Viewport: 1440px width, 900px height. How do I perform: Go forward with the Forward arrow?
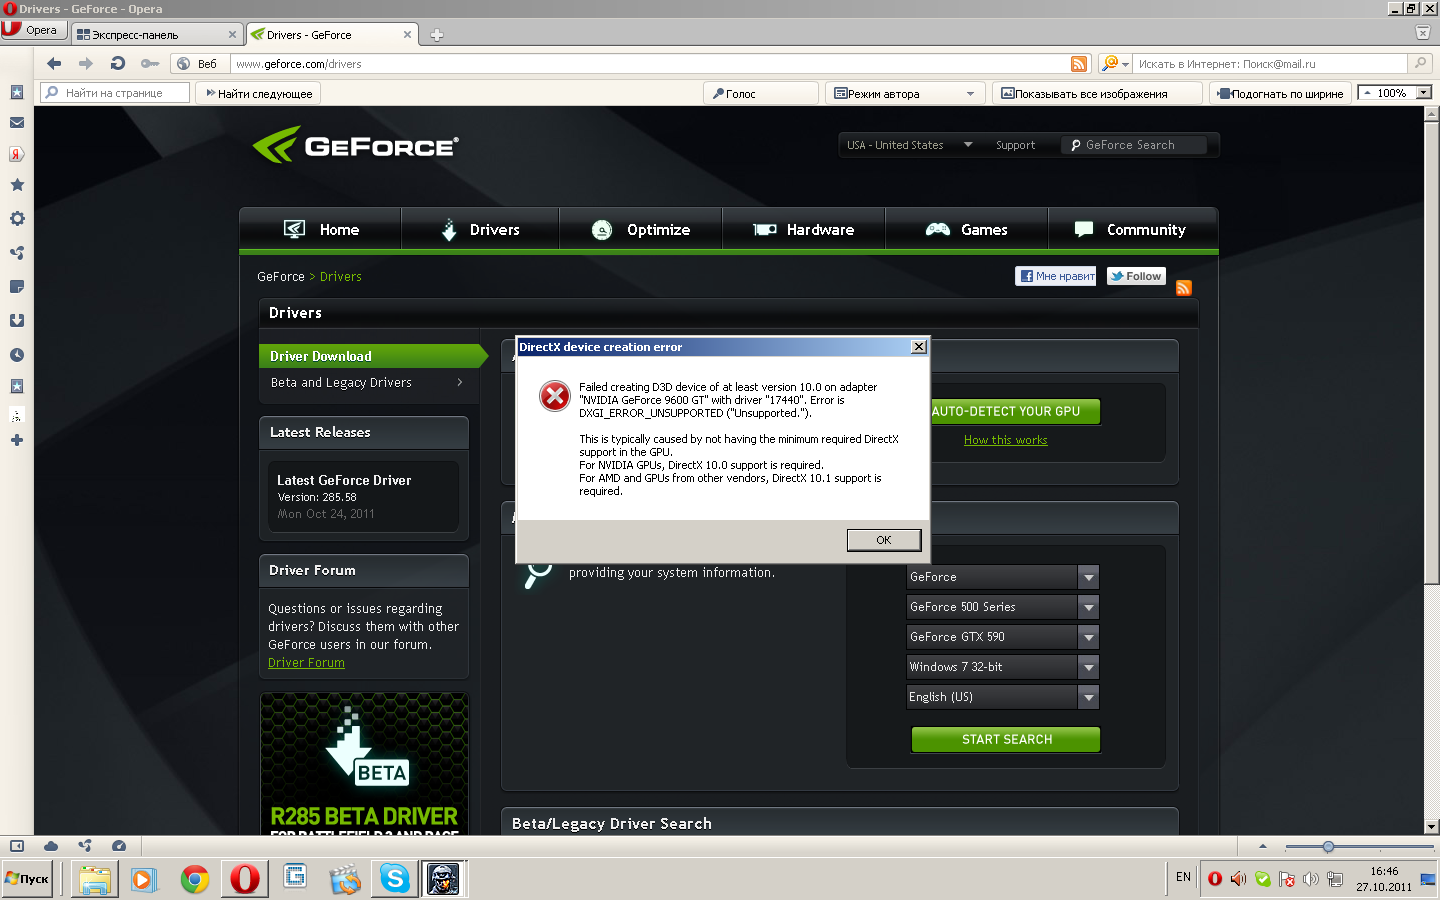(x=86, y=63)
